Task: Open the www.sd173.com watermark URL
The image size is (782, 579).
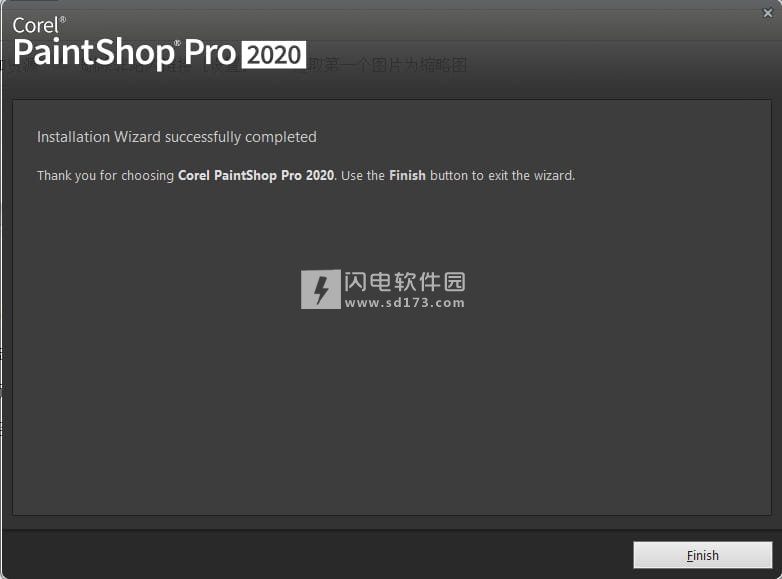Action: pos(404,303)
